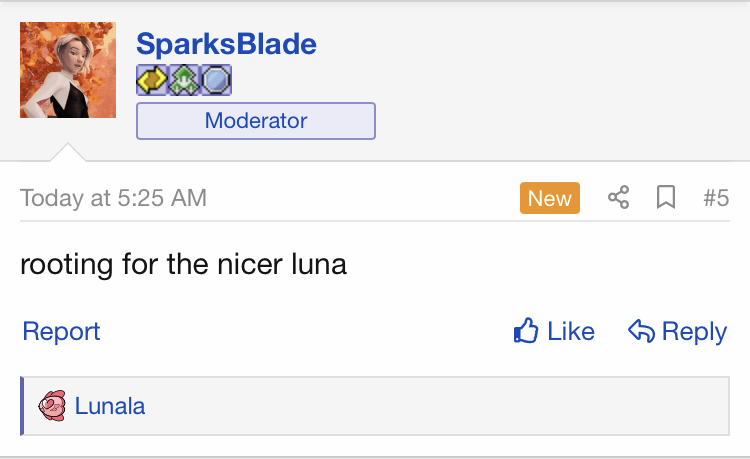Open the full reactions list bar

(375, 406)
